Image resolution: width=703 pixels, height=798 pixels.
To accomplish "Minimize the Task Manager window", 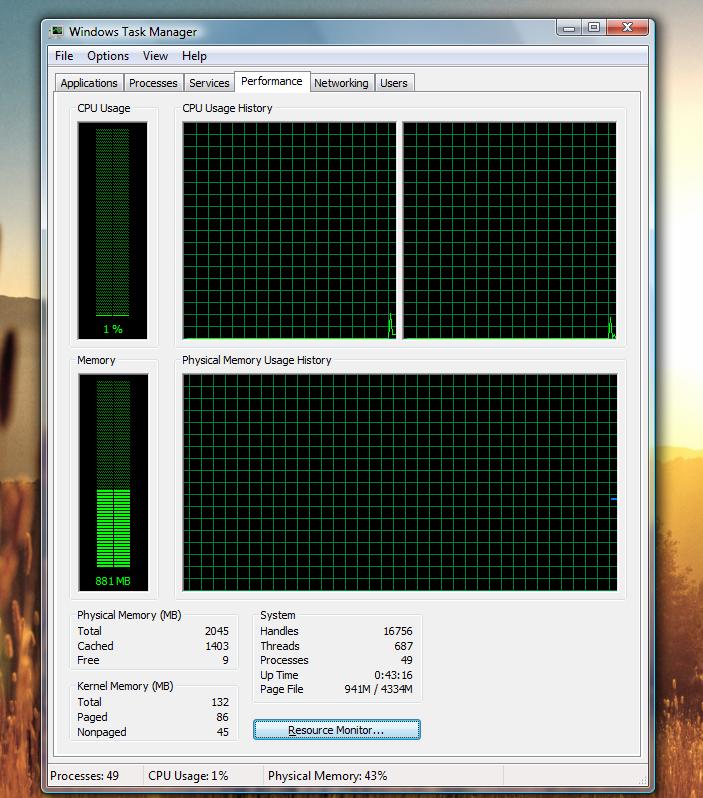I will pos(569,28).
